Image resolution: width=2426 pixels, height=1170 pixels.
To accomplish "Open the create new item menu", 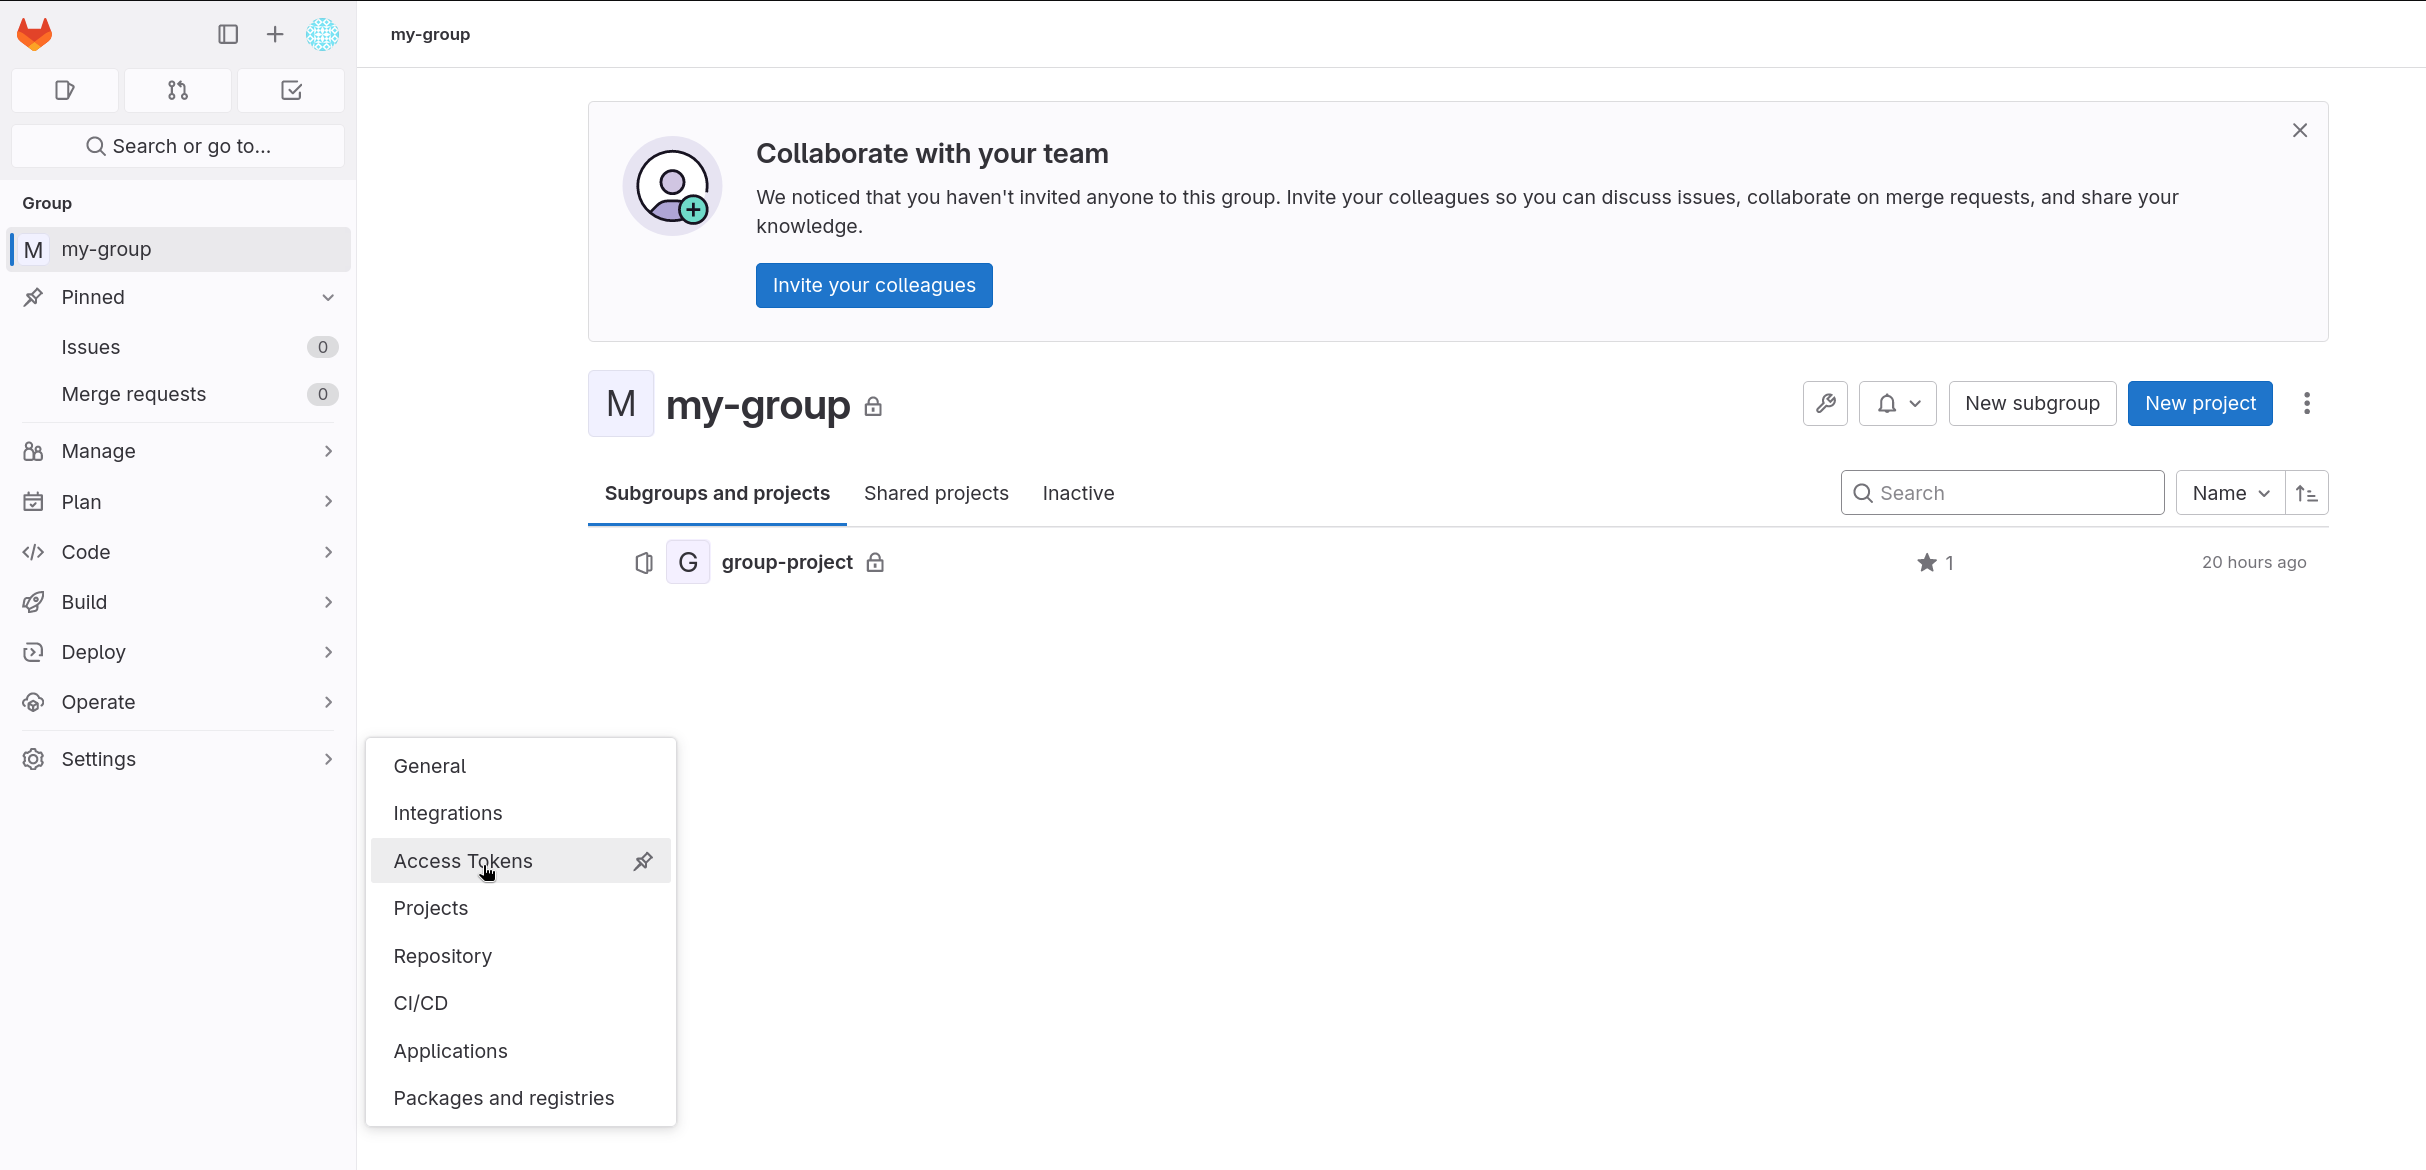I will coord(273,34).
